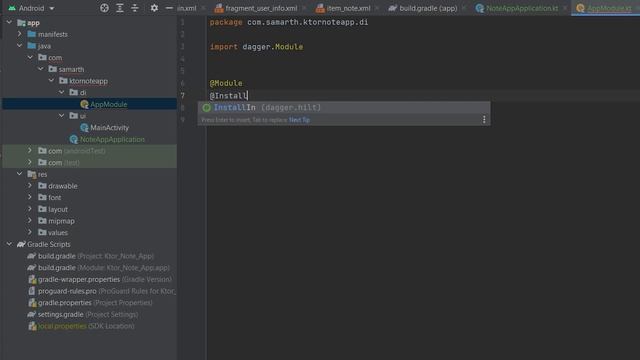The width and height of the screenshot is (640, 360).
Task: Click the AppModule Kotlin file icon
Action: (84, 104)
